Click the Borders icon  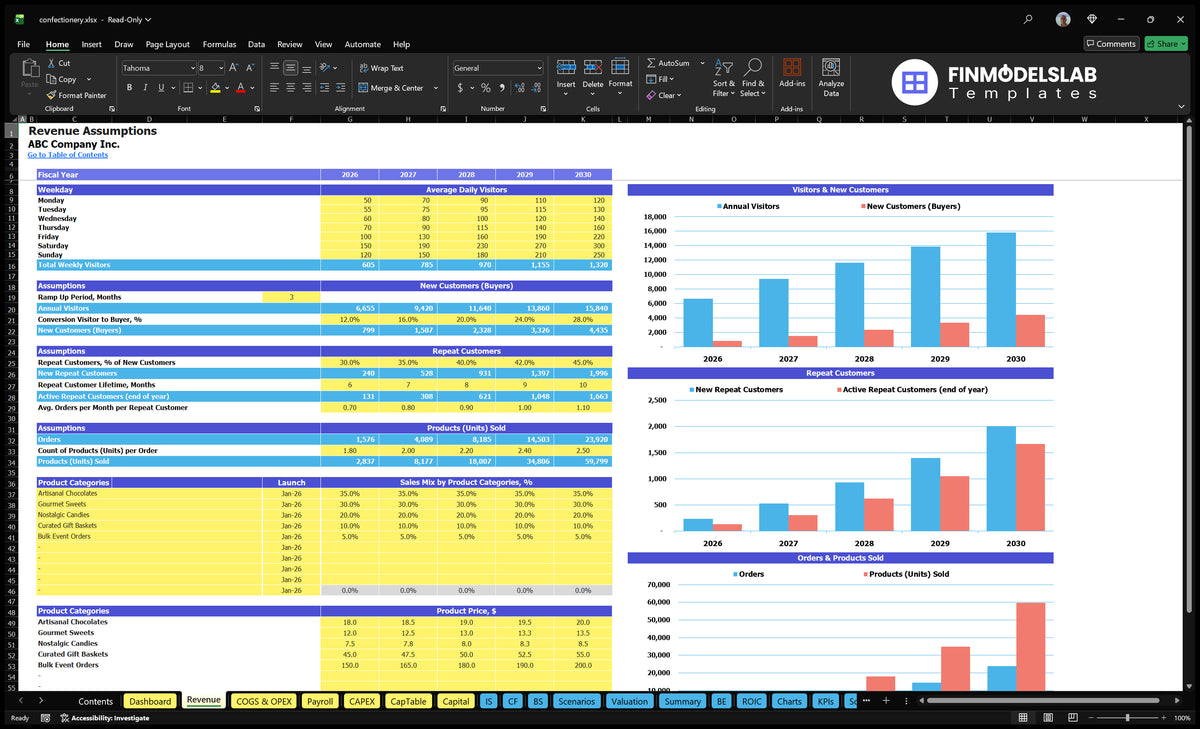click(188, 88)
